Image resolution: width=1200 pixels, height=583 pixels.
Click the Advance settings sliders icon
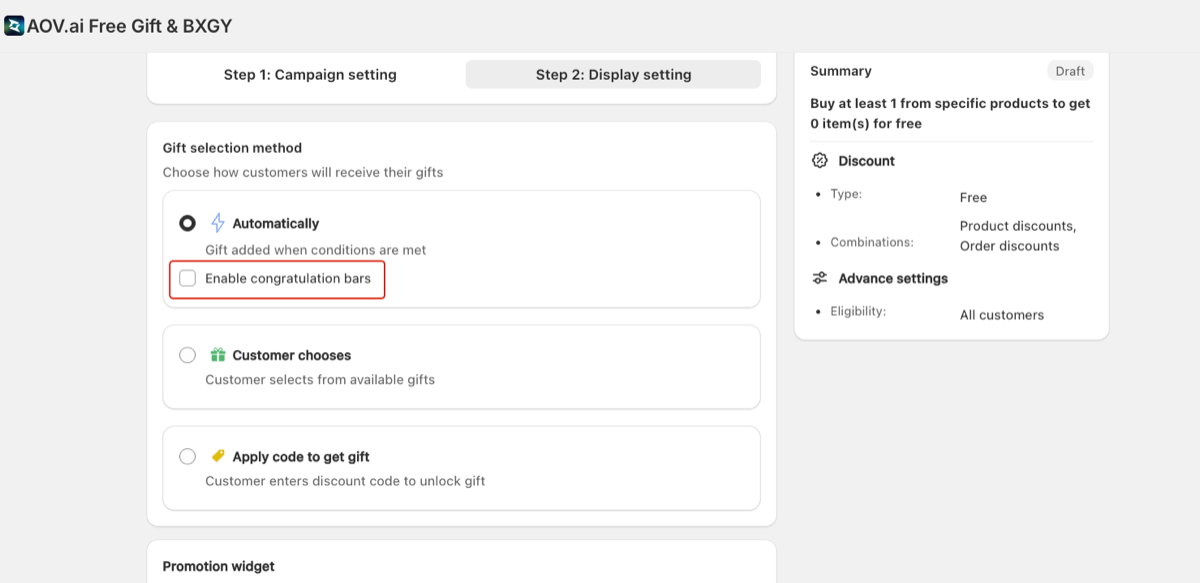(820, 278)
